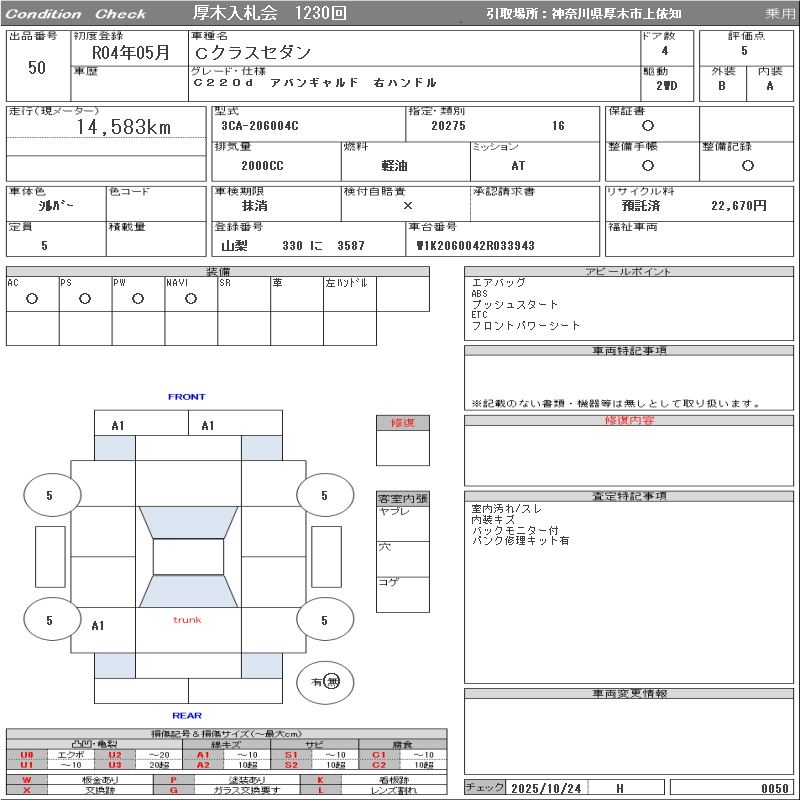This screenshot has width=800, height=800.
Task: Click the red X legend code
Action: point(27,790)
